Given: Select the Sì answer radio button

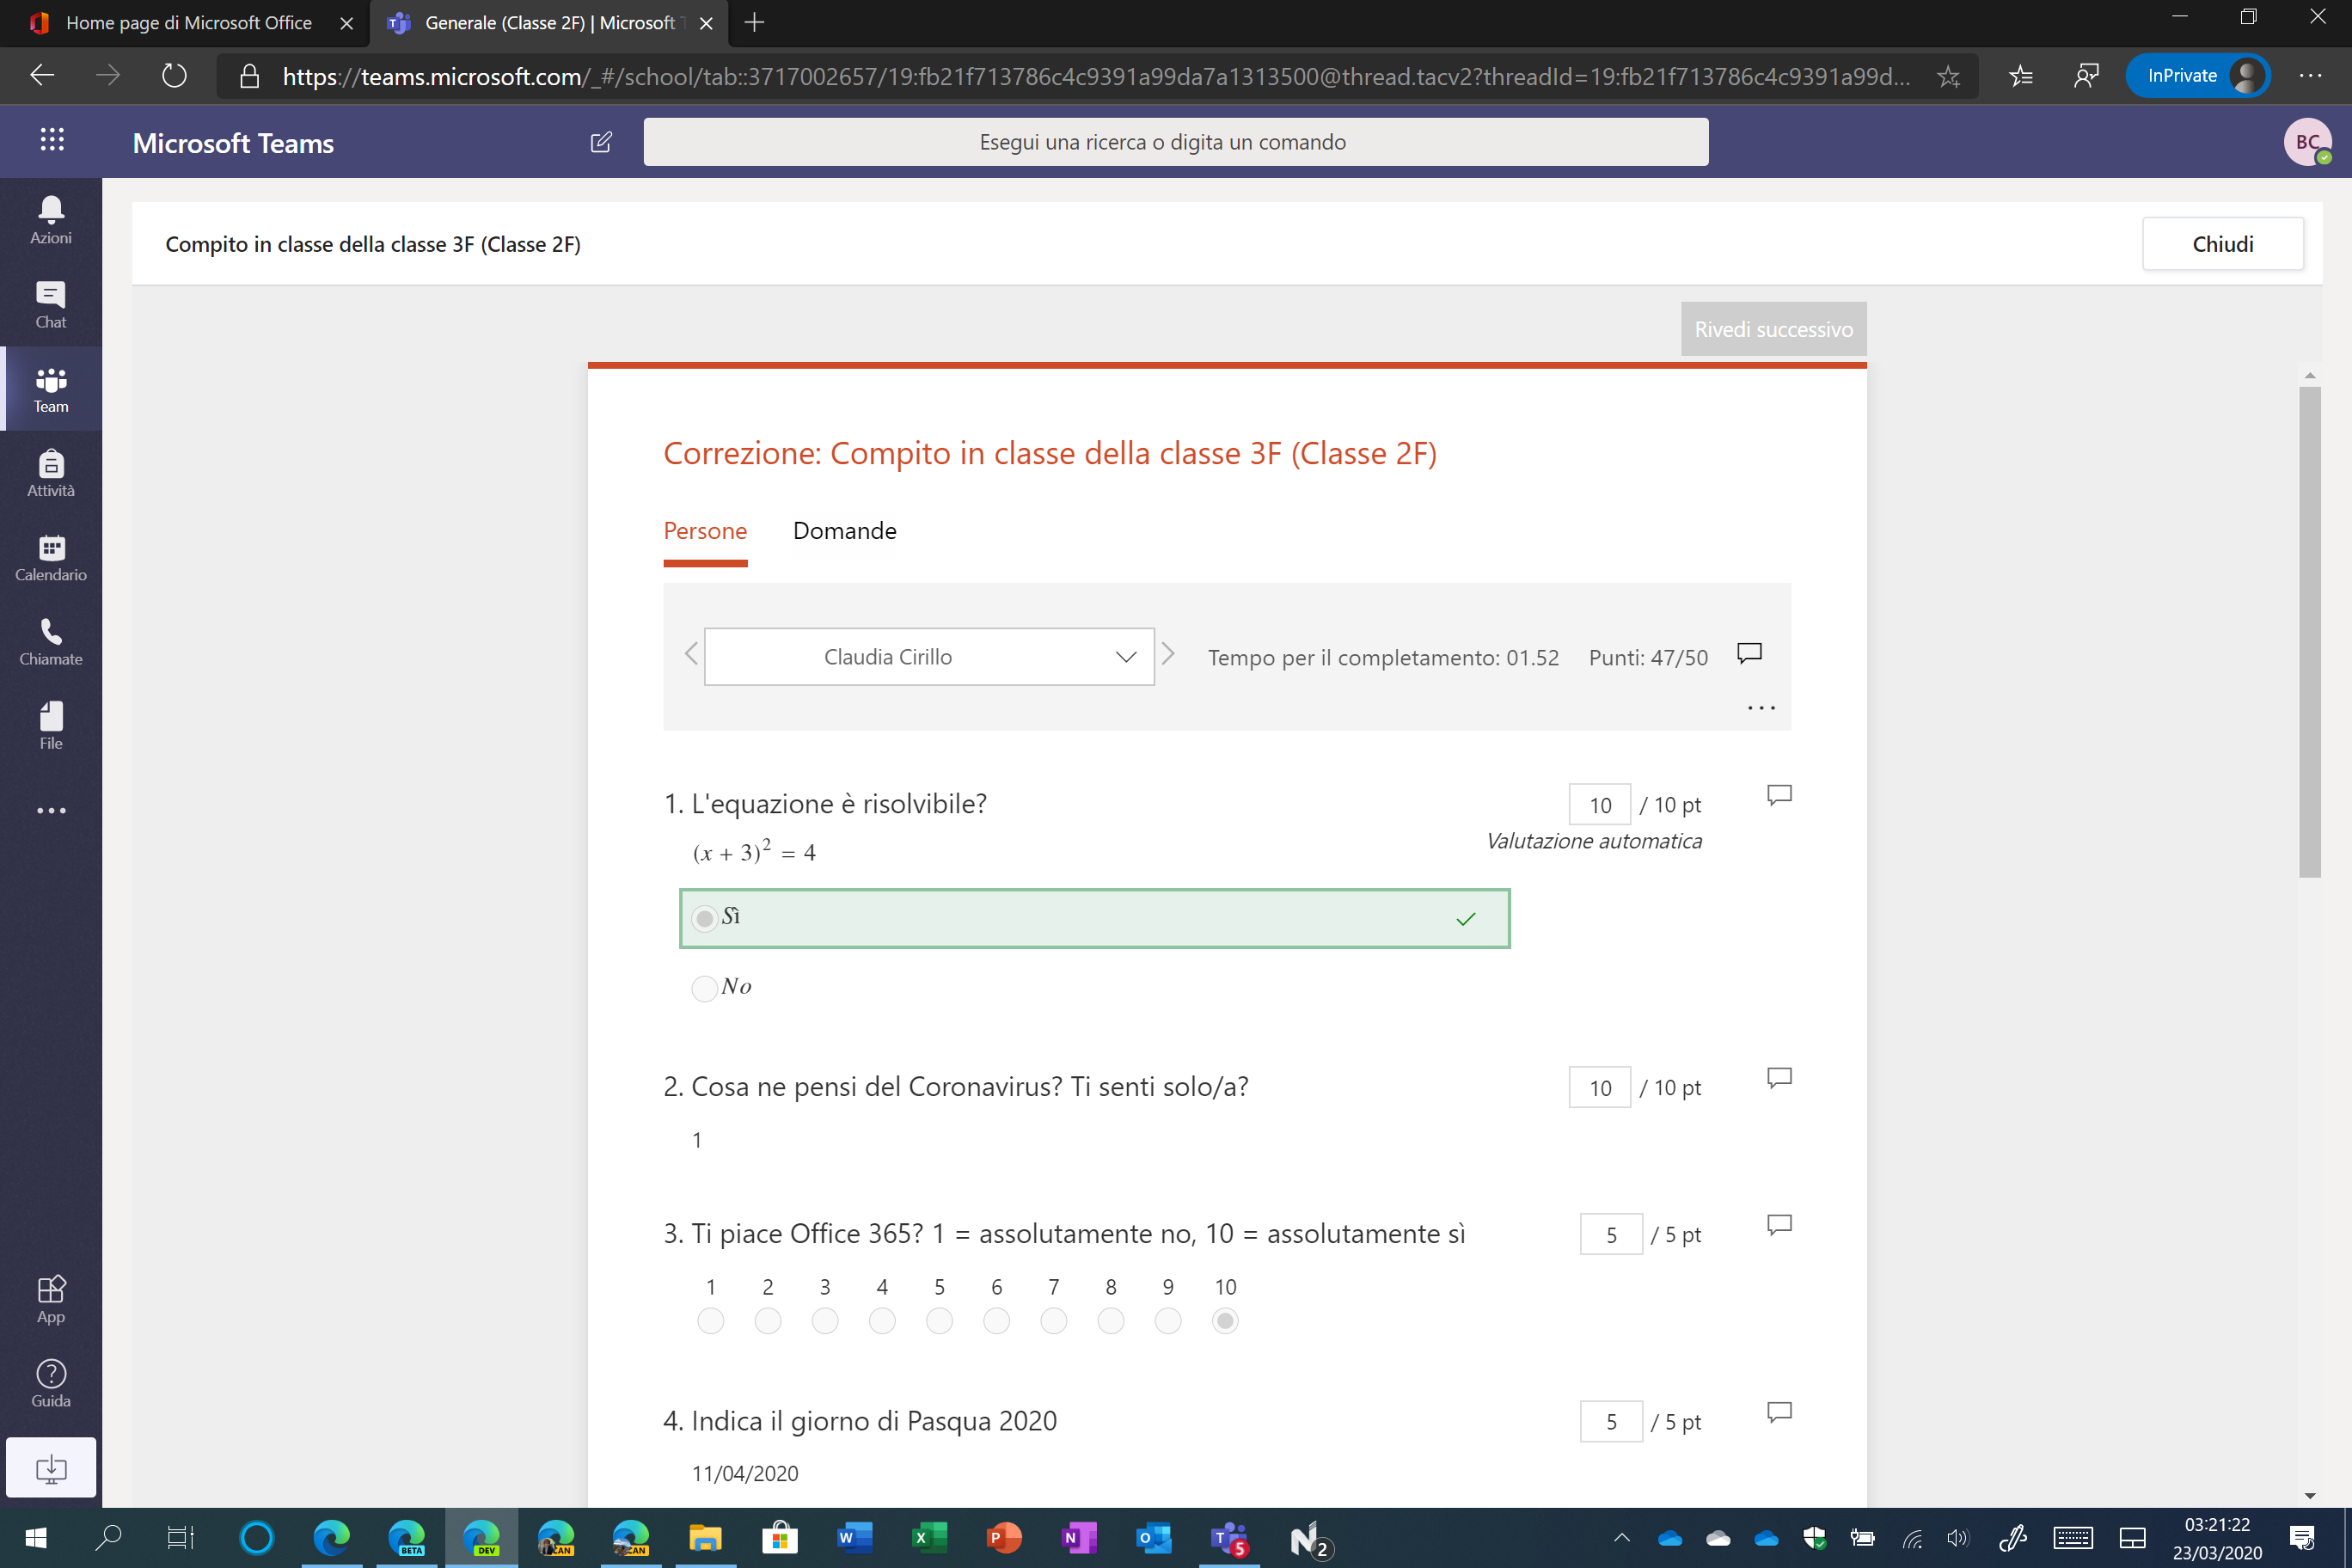Looking at the screenshot, I should click(705, 918).
